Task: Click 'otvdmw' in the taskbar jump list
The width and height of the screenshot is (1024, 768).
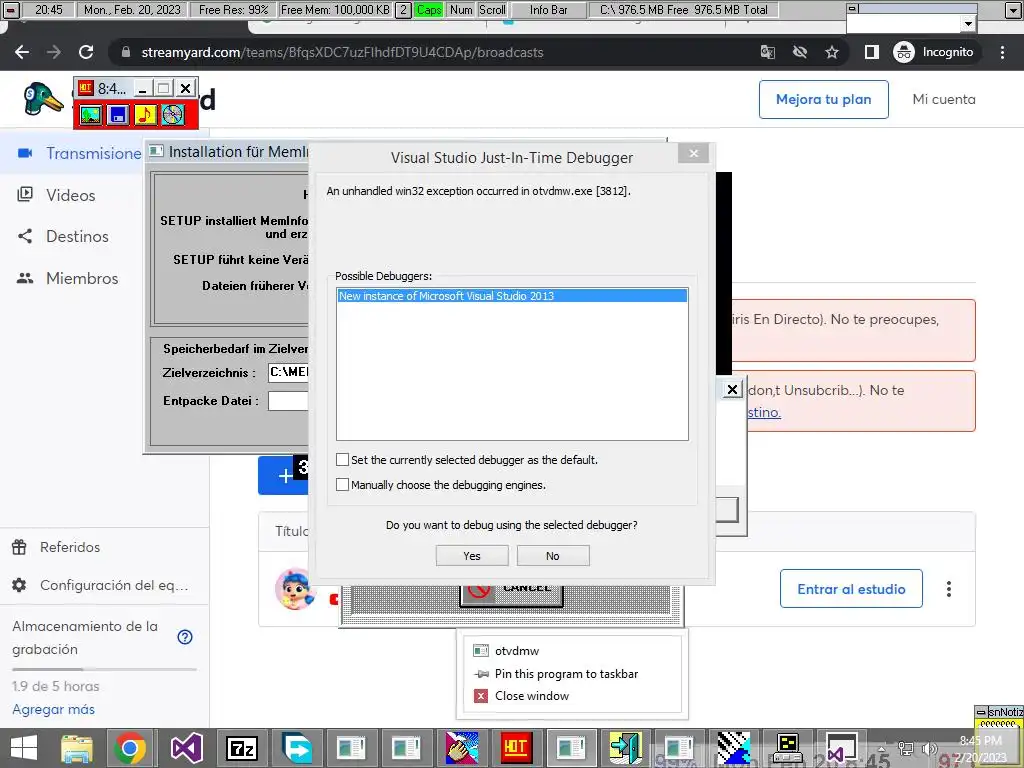Action: point(571,650)
